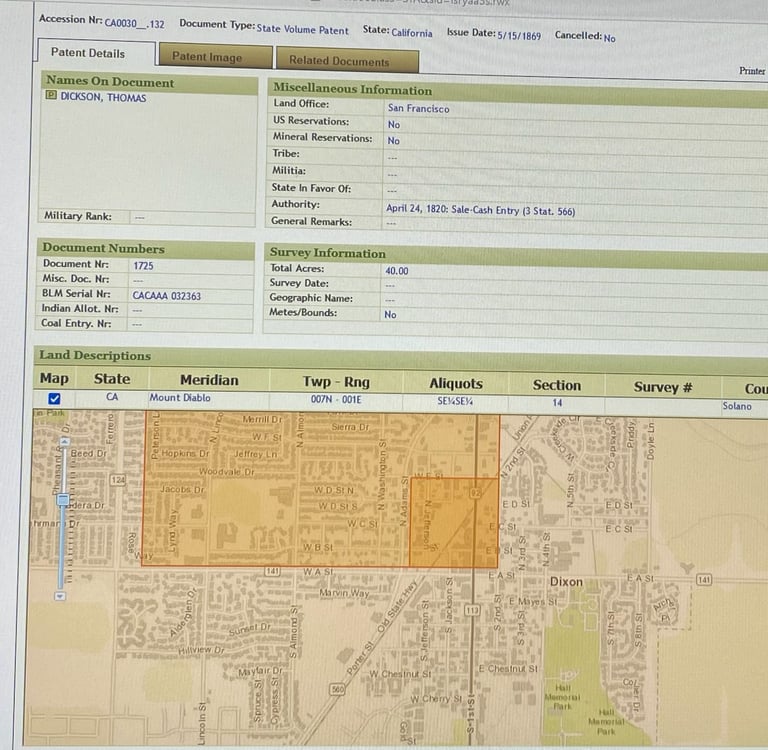768x750 pixels.
Task: Click the Twp - Rng column header
Action: pyautogui.click(x=336, y=382)
